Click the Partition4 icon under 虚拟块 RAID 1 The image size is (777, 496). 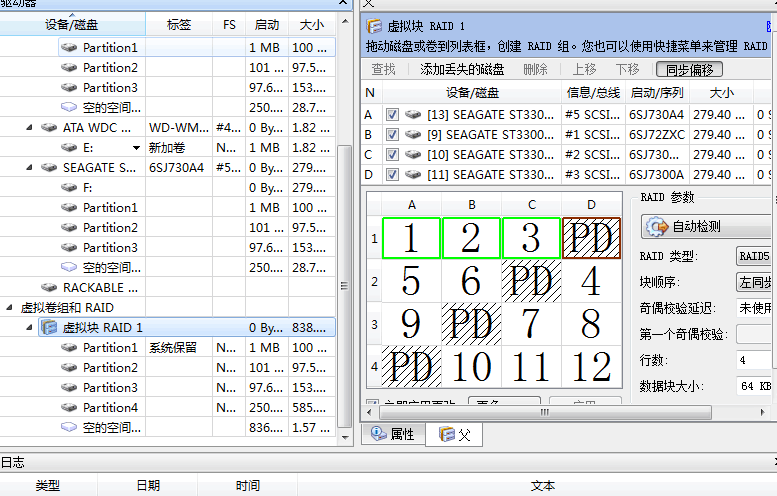tap(68, 408)
